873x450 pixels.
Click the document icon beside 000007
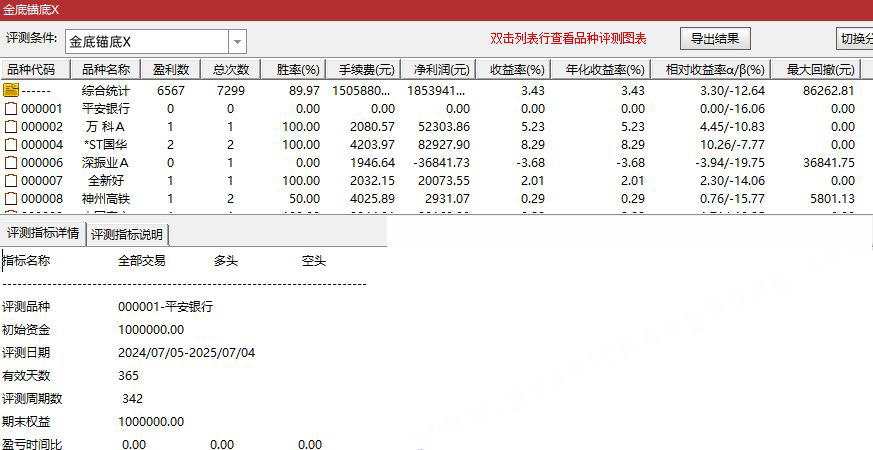pyautogui.click(x=11, y=180)
